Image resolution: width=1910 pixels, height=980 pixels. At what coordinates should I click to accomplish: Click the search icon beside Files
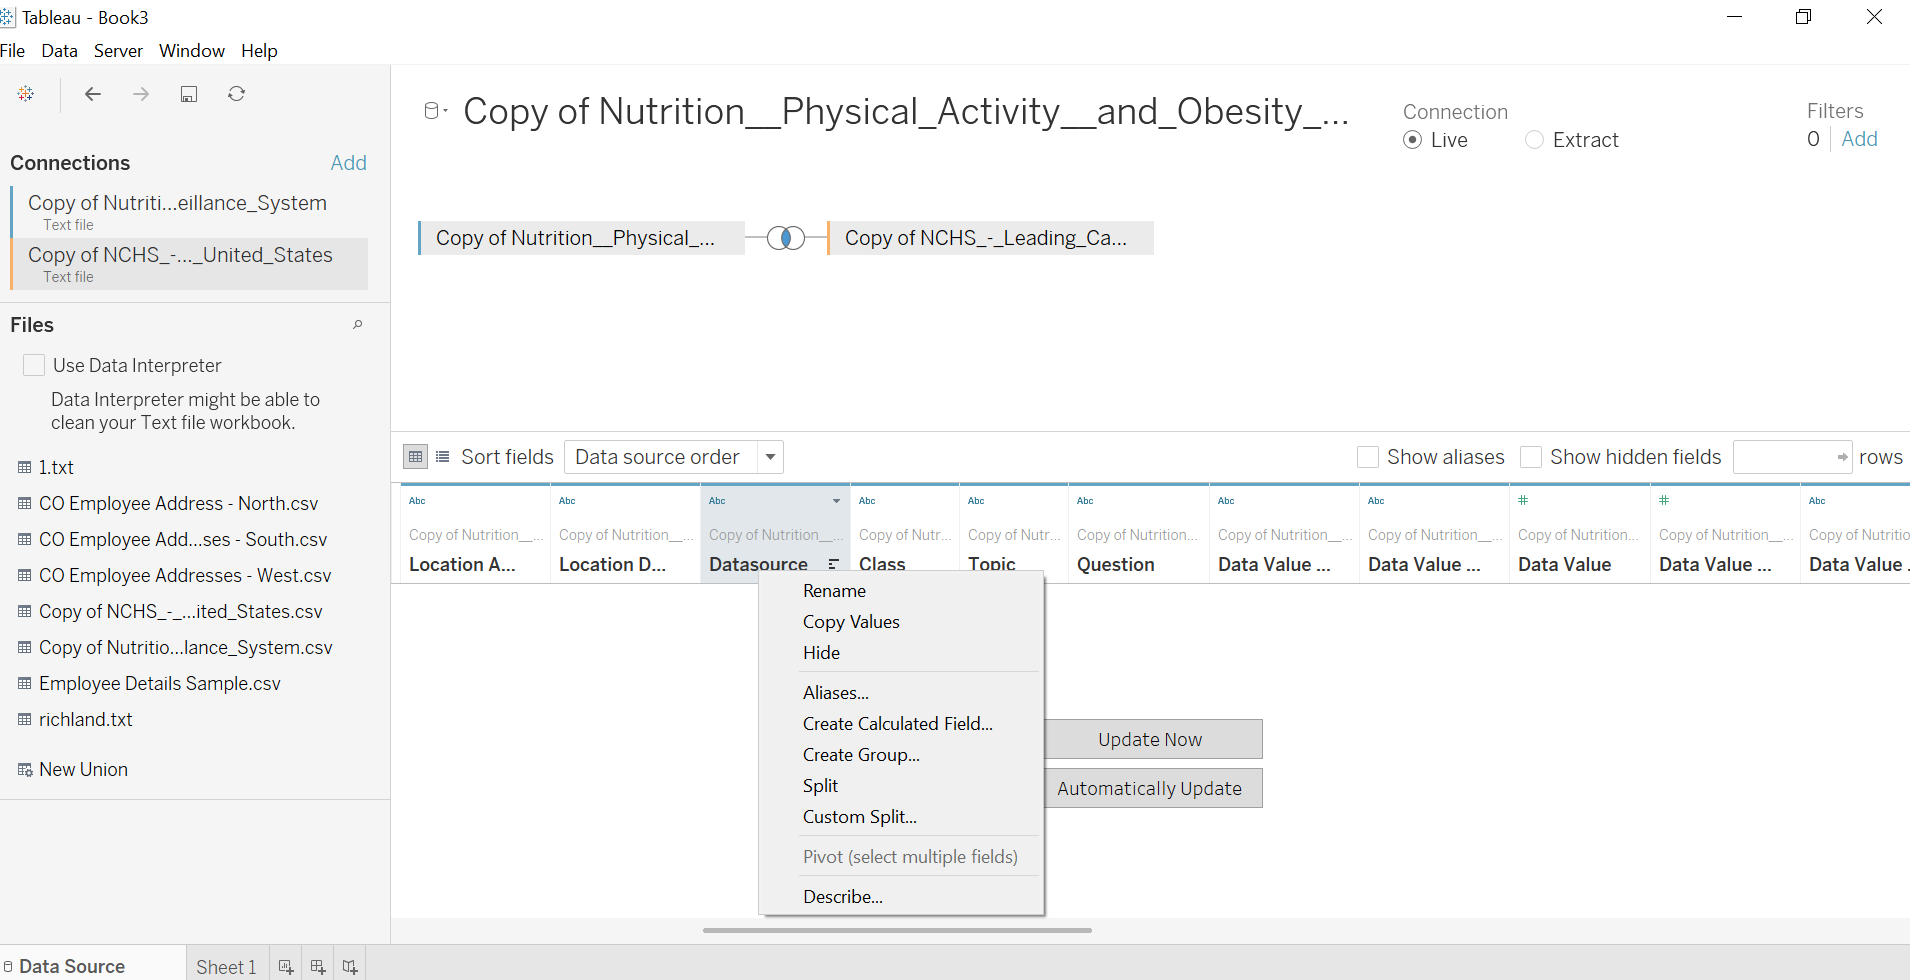pyautogui.click(x=357, y=325)
